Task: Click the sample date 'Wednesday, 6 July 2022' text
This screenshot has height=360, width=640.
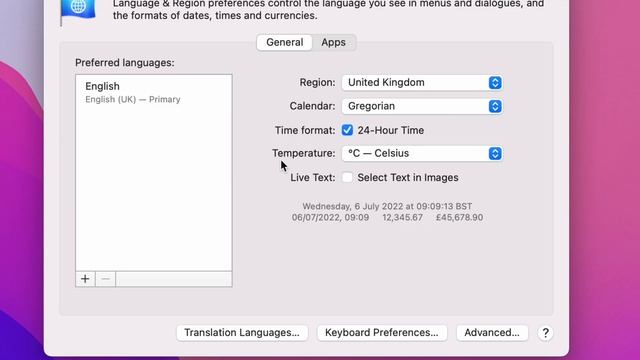Action: click(352, 207)
